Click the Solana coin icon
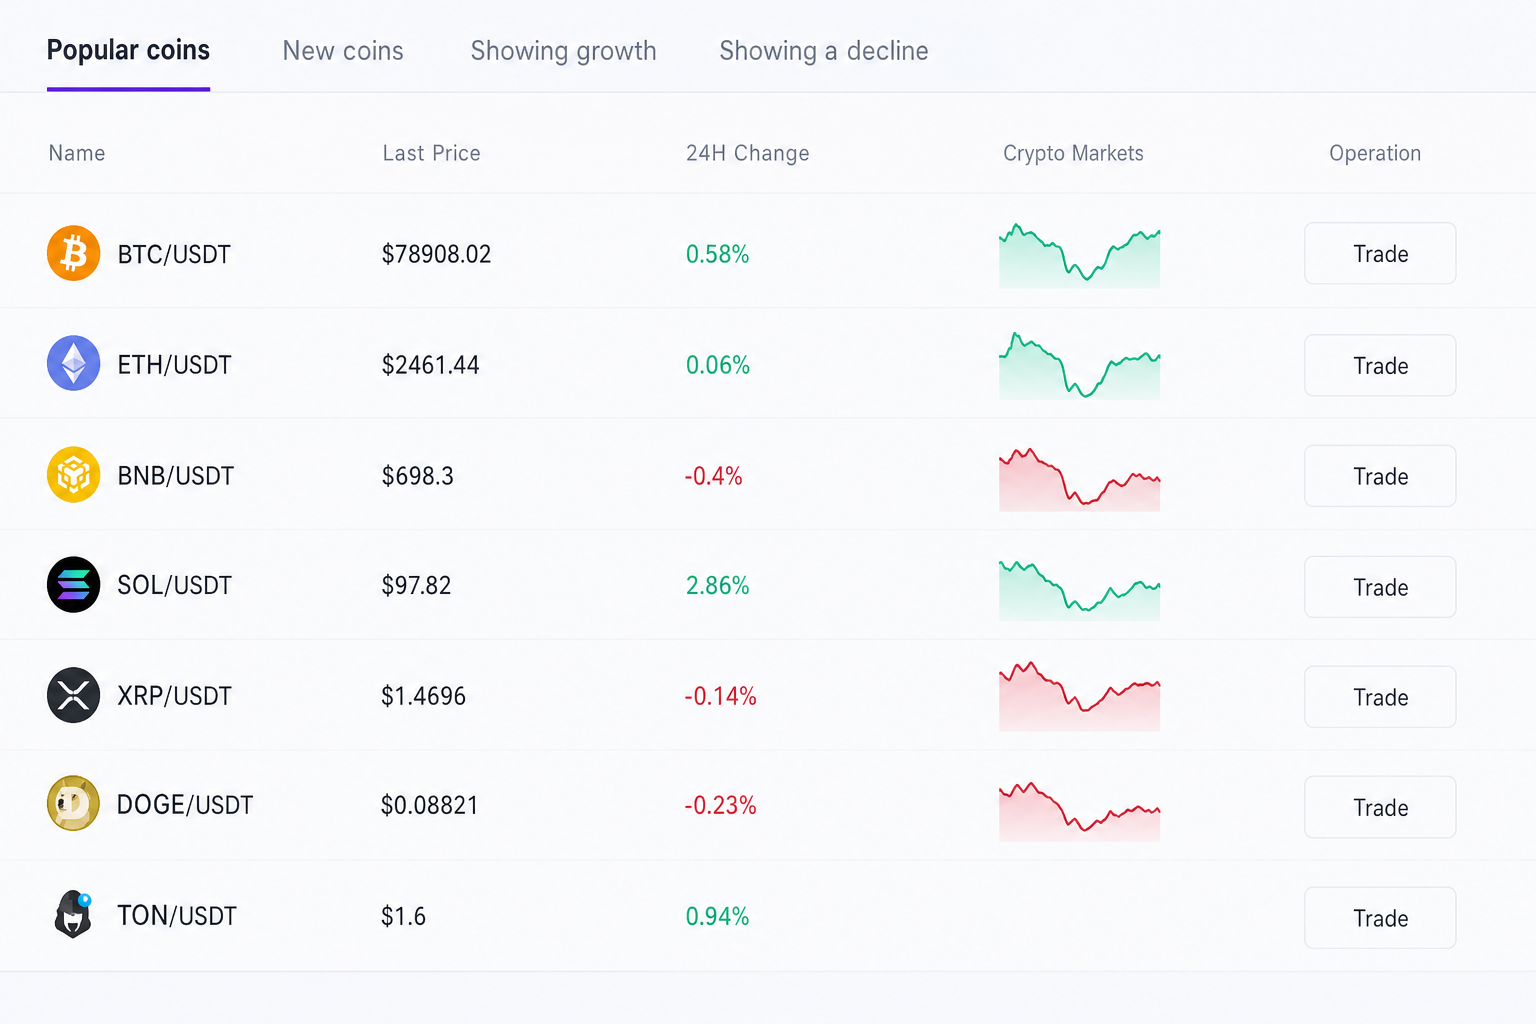The height and width of the screenshot is (1024, 1536). (73, 584)
